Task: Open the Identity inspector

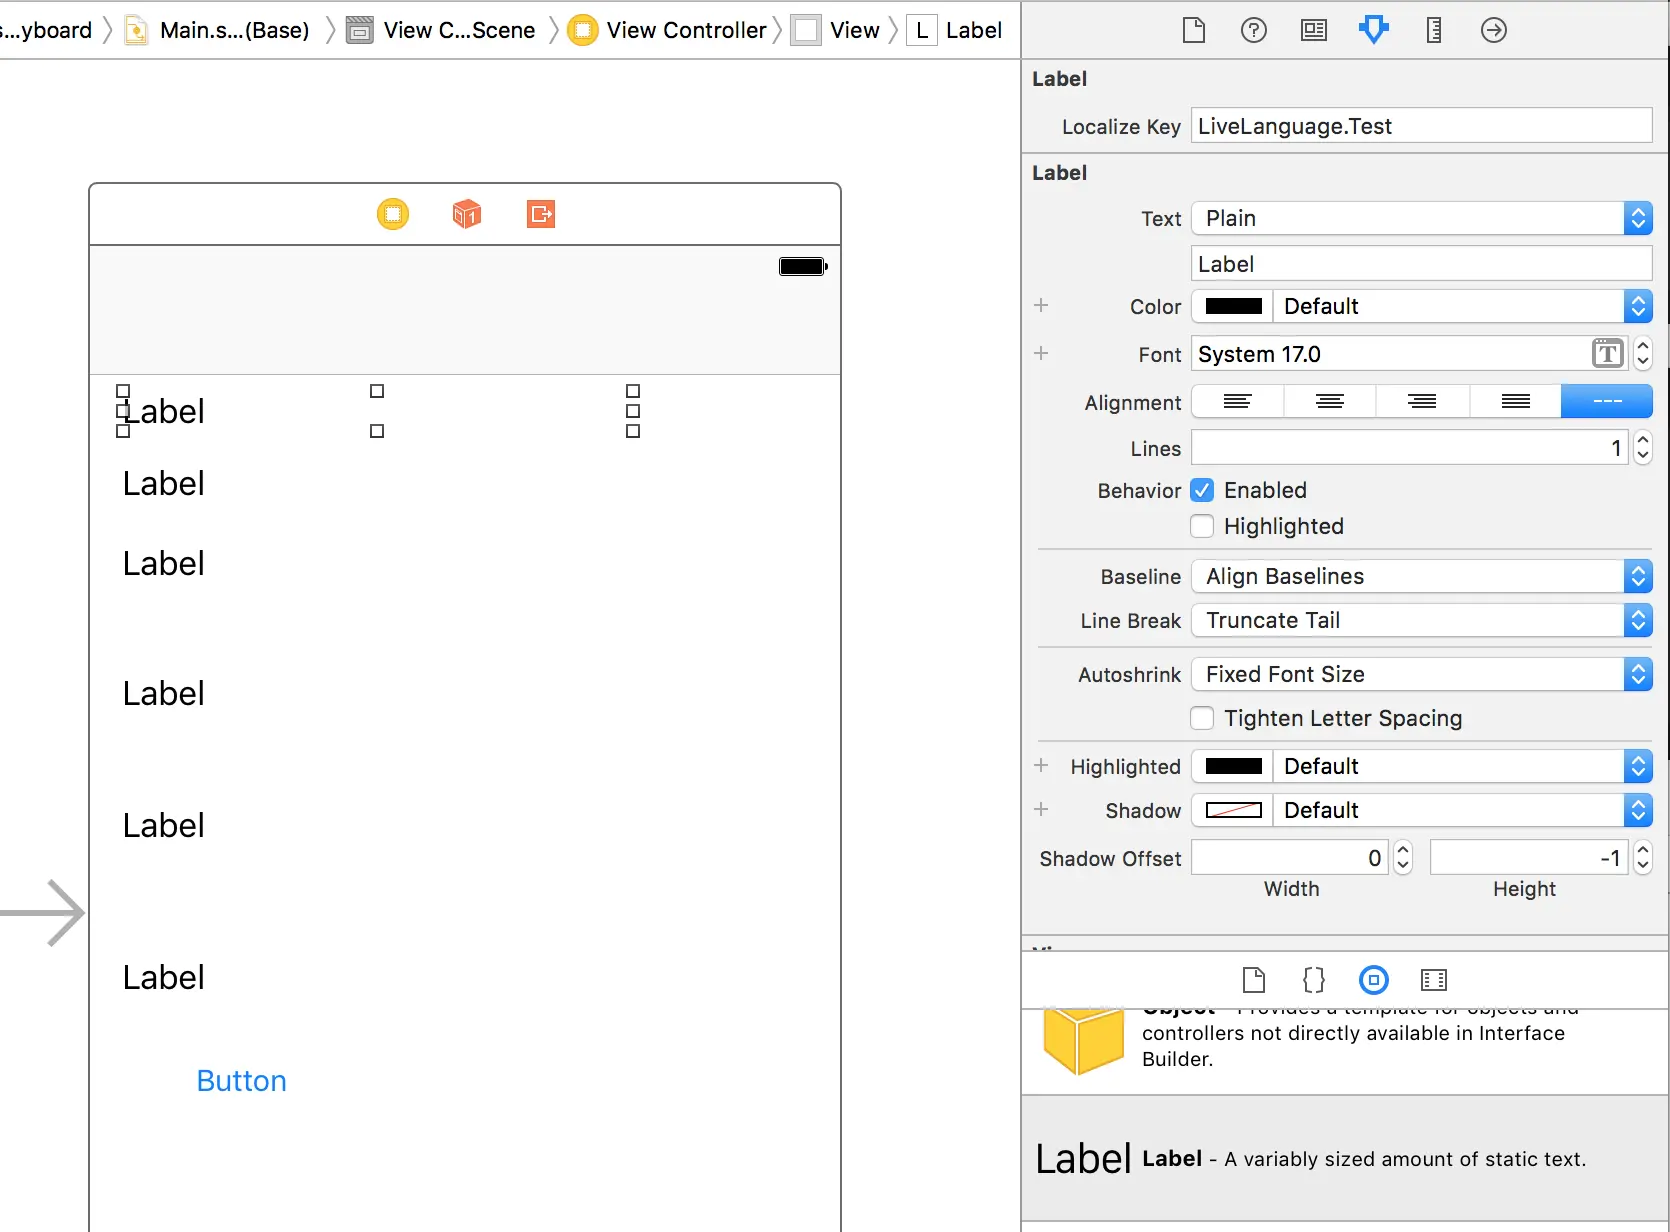Action: tap(1313, 30)
